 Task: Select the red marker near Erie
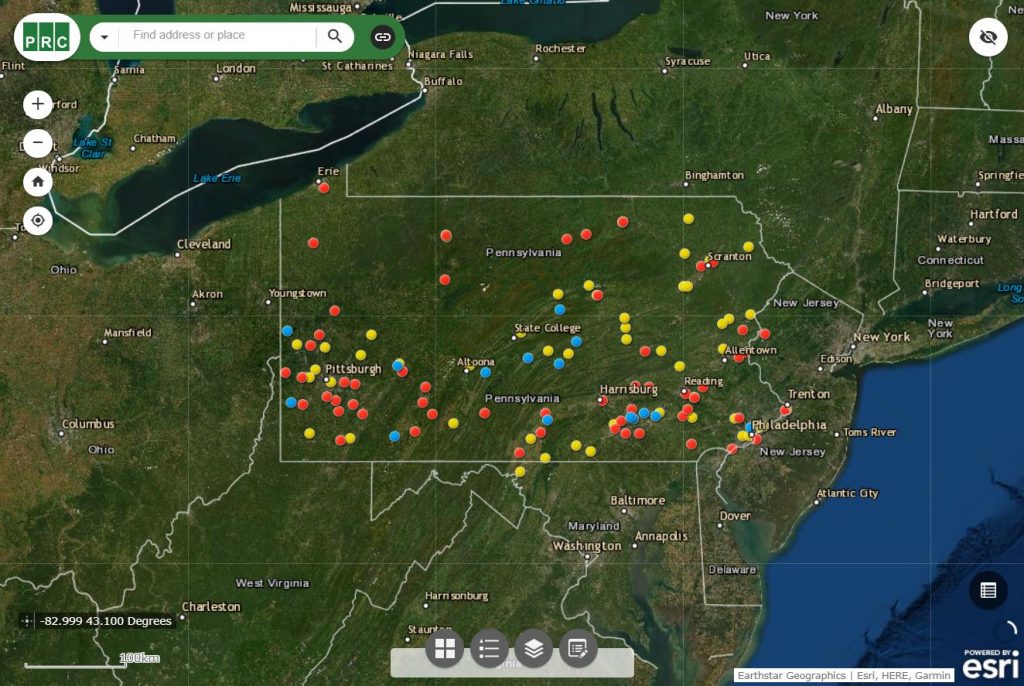pos(324,187)
